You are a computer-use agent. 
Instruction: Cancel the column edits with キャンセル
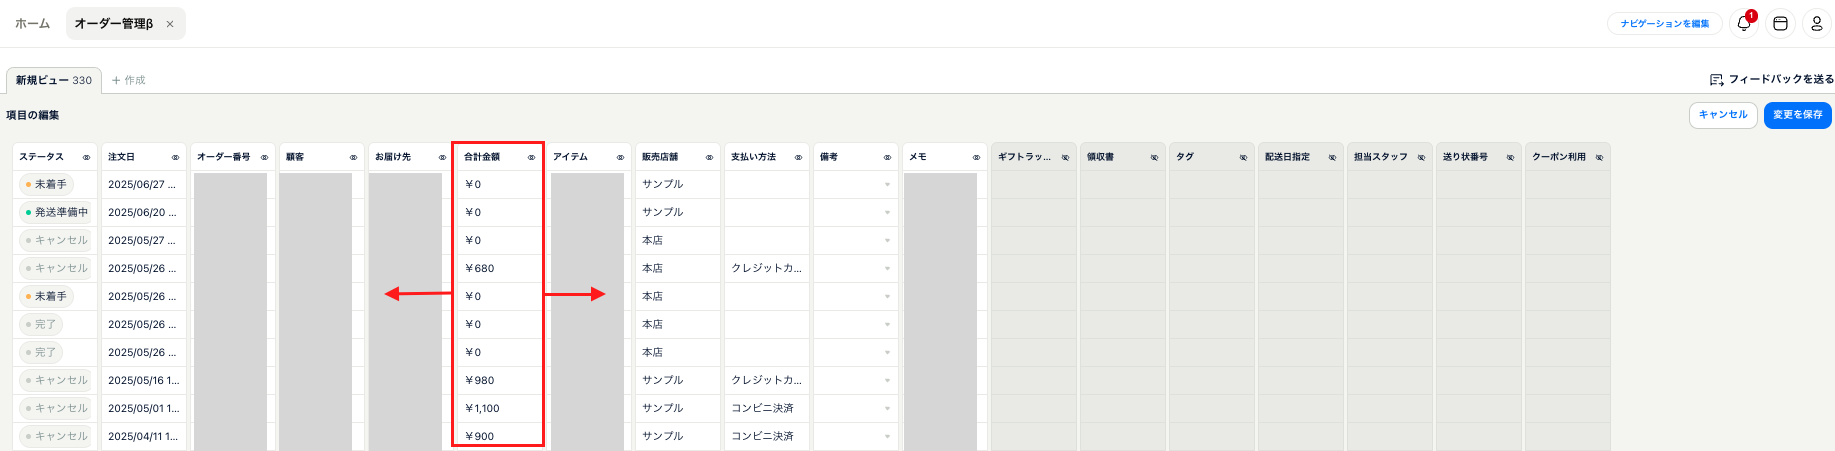[1723, 115]
